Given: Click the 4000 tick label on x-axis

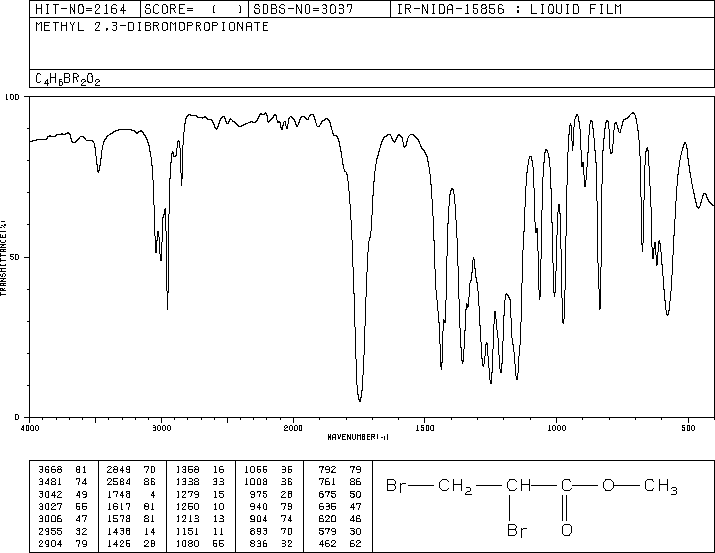Looking at the screenshot, I should tap(30, 428).
